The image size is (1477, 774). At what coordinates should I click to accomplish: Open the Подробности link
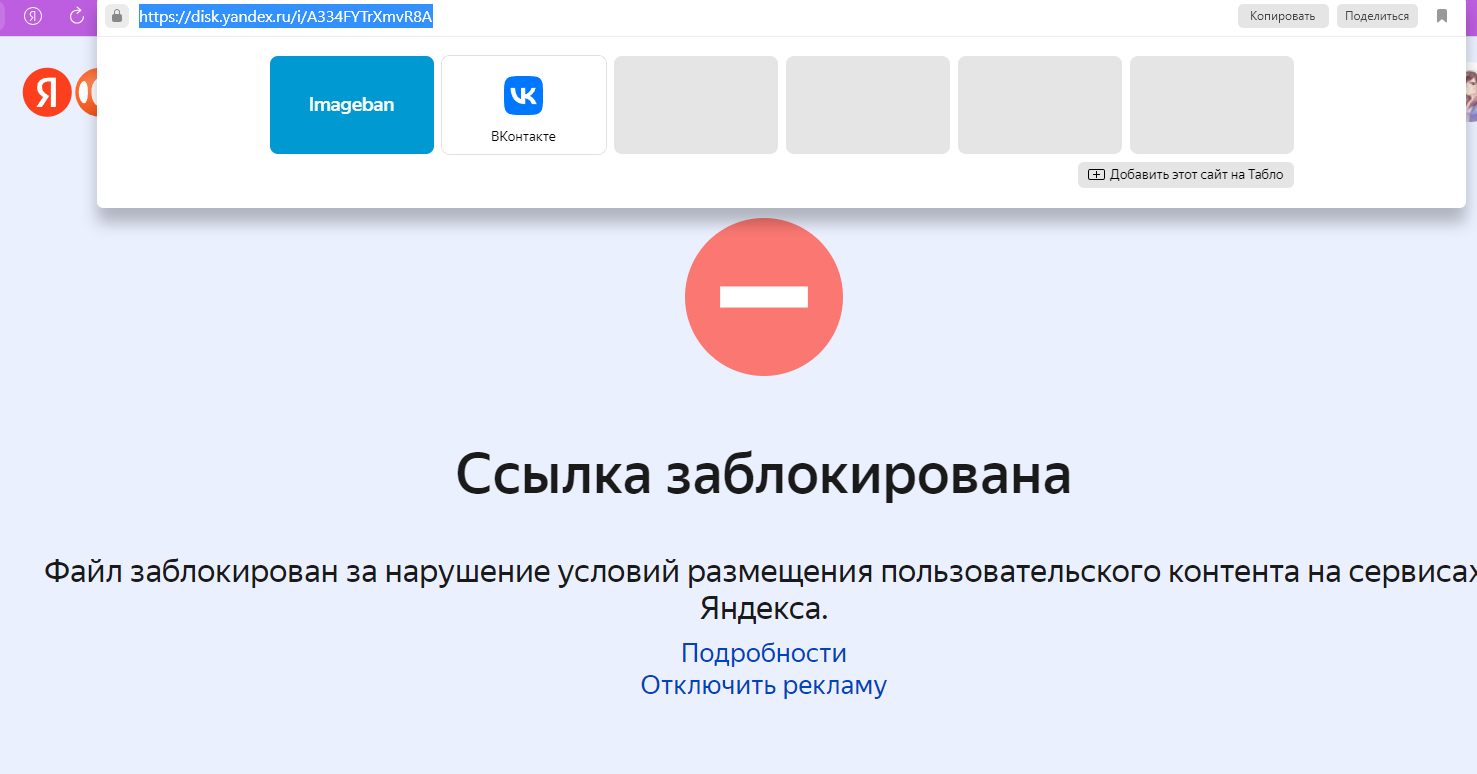tap(763, 653)
